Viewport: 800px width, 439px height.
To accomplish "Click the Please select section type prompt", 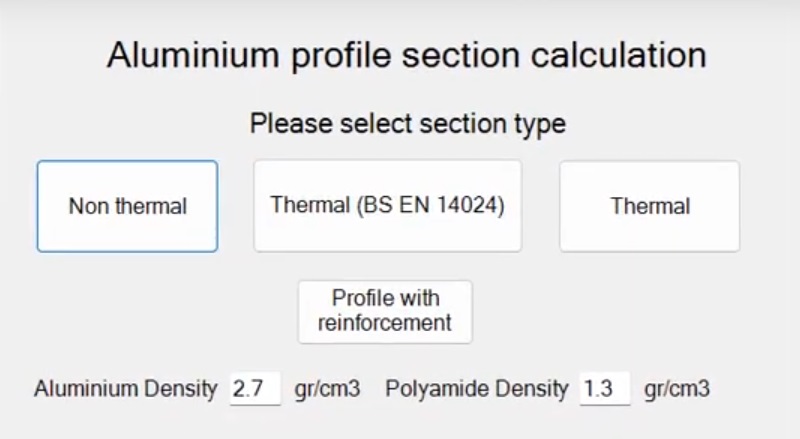I will (407, 124).
